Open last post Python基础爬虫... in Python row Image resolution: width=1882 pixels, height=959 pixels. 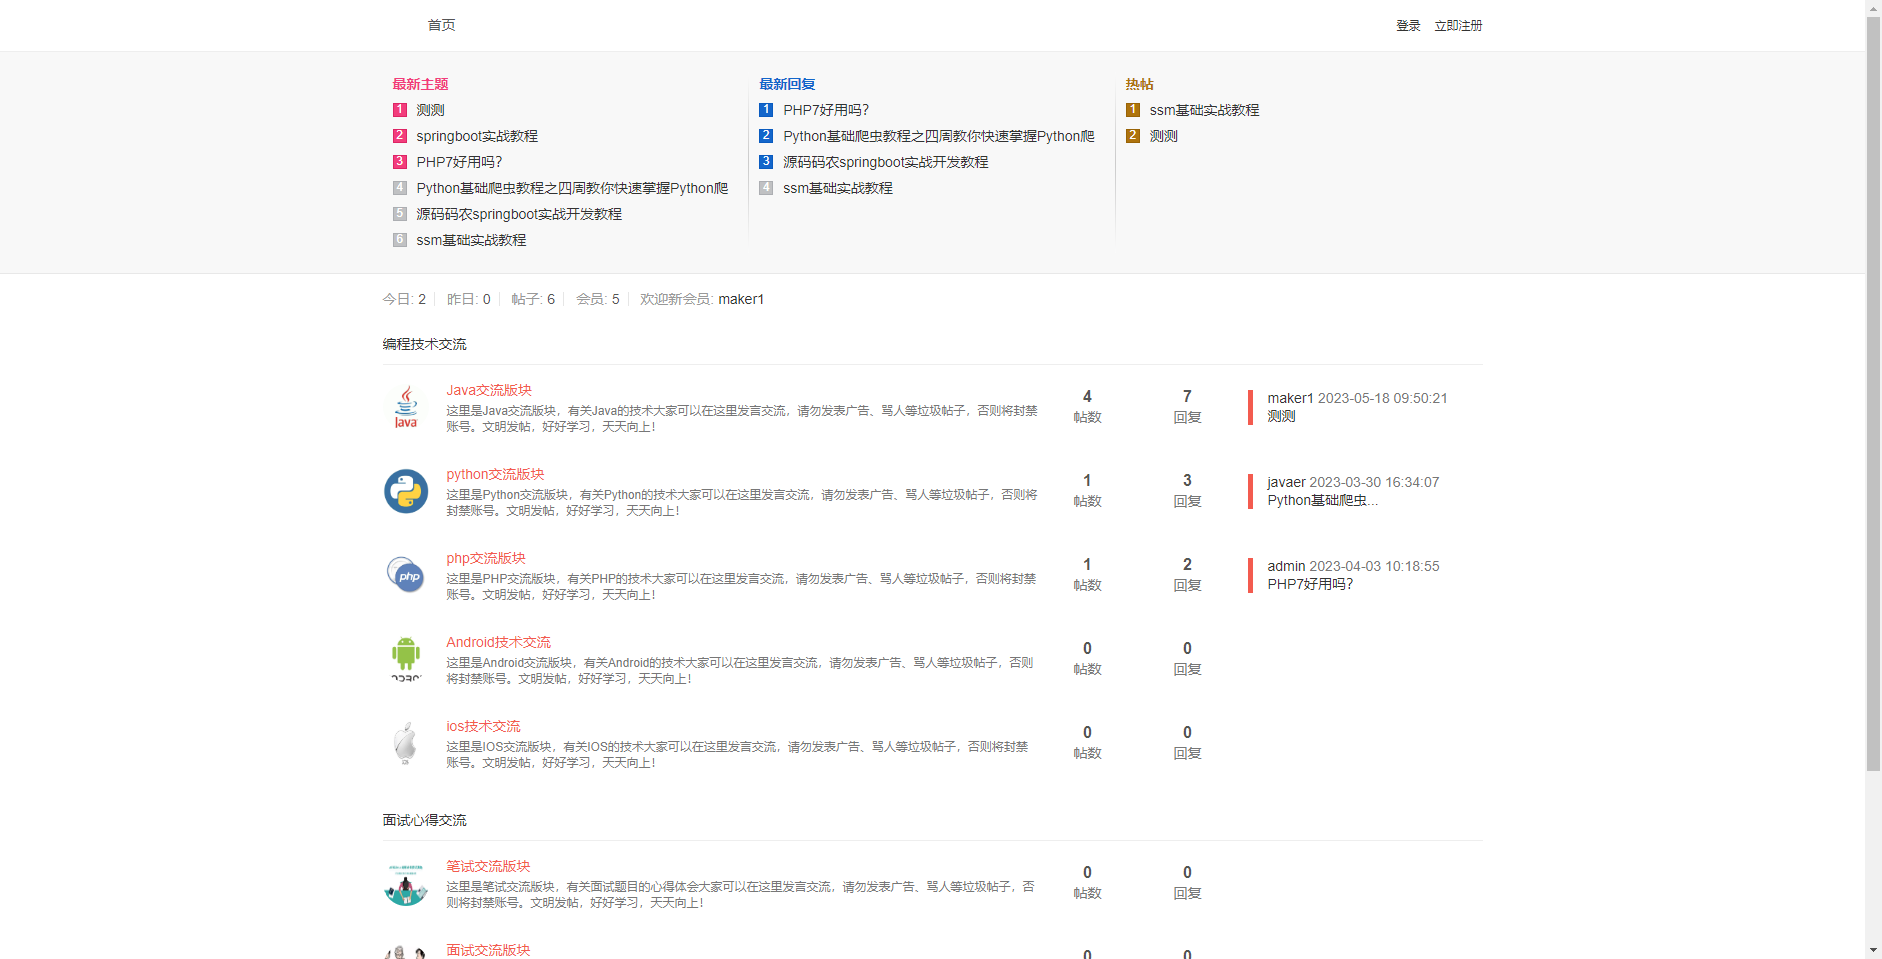pyautogui.click(x=1322, y=500)
